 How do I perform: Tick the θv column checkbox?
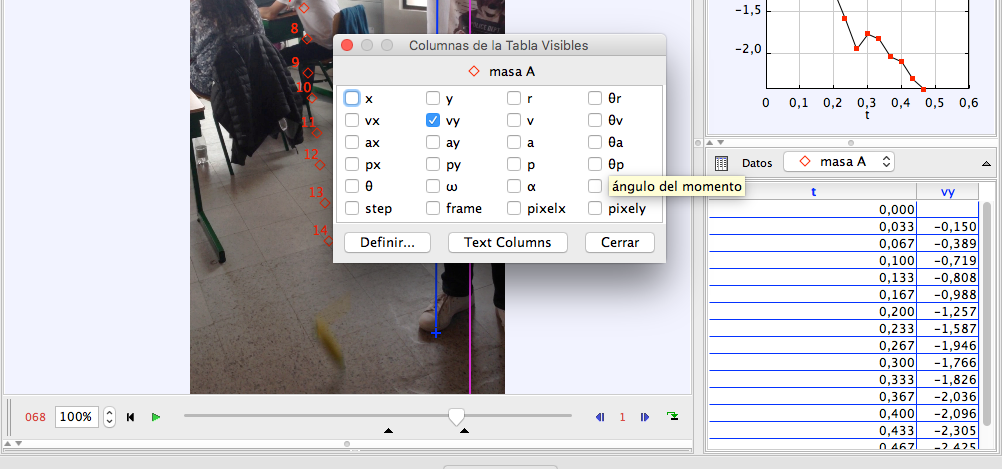click(x=596, y=120)
